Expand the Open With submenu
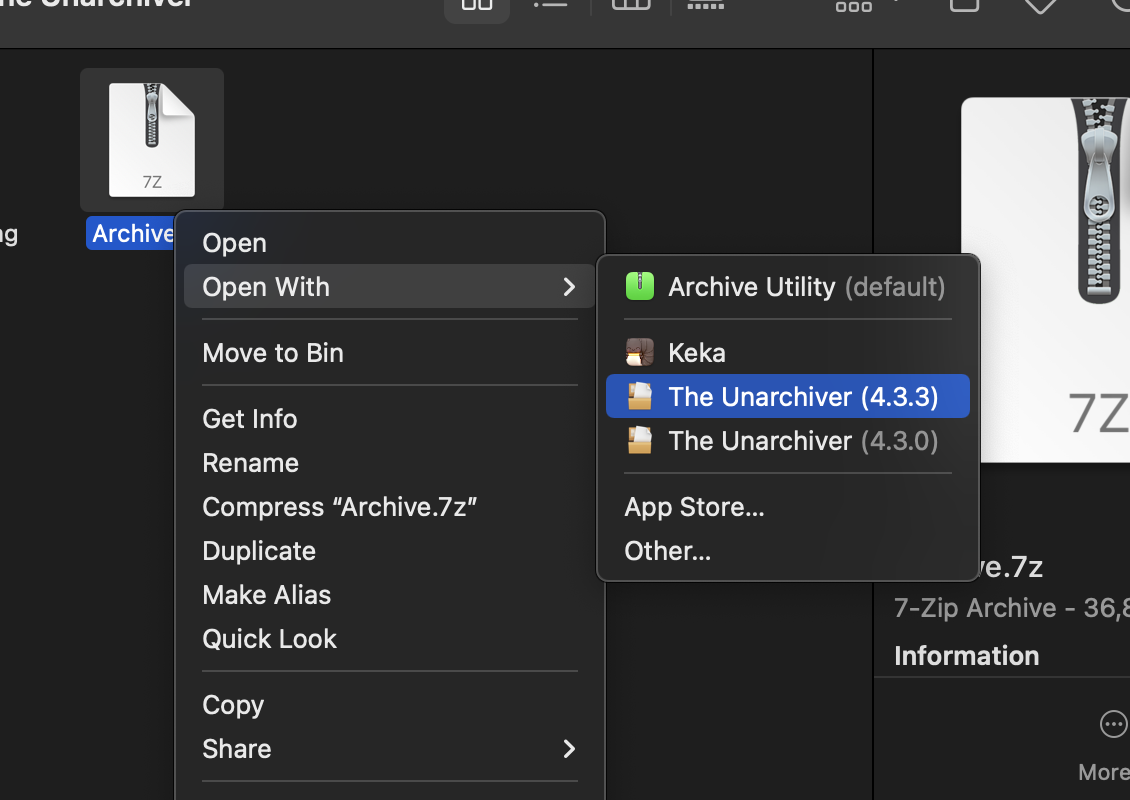Image resolution: width=1130 pixels, height=800 pixels. (x=389, y=287)
